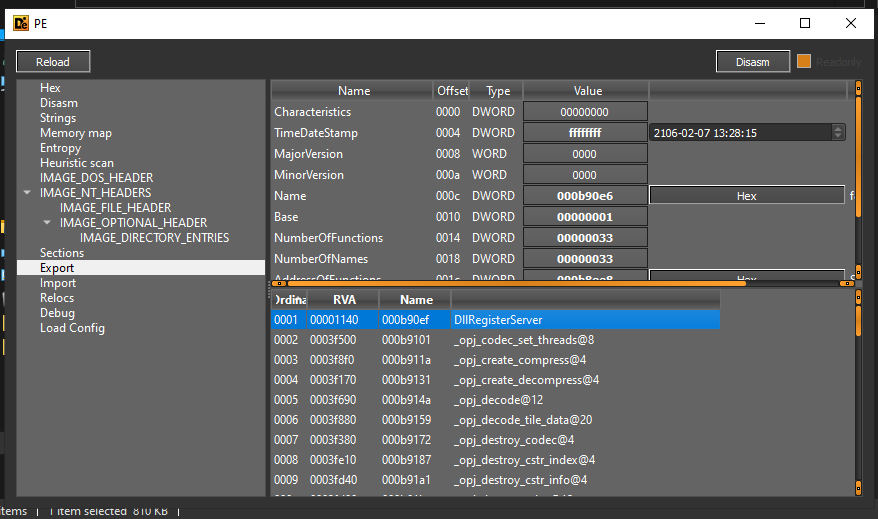Click the Name column header in upper table
The image size is (878, 519).
353,91
